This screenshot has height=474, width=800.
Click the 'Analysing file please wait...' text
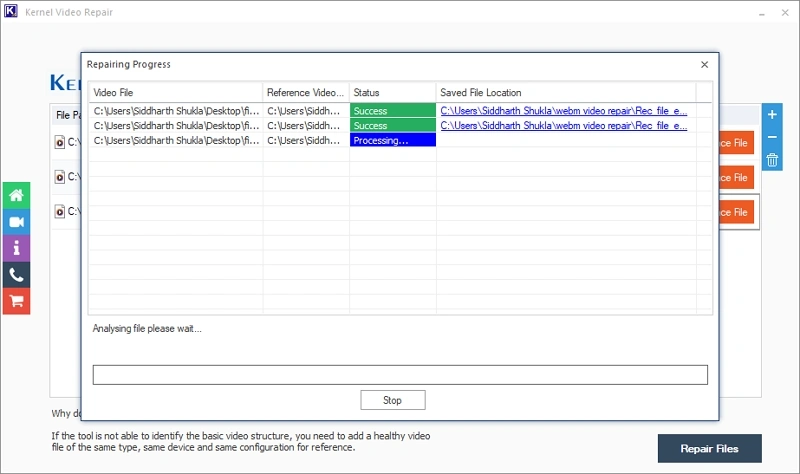point(147,329)
